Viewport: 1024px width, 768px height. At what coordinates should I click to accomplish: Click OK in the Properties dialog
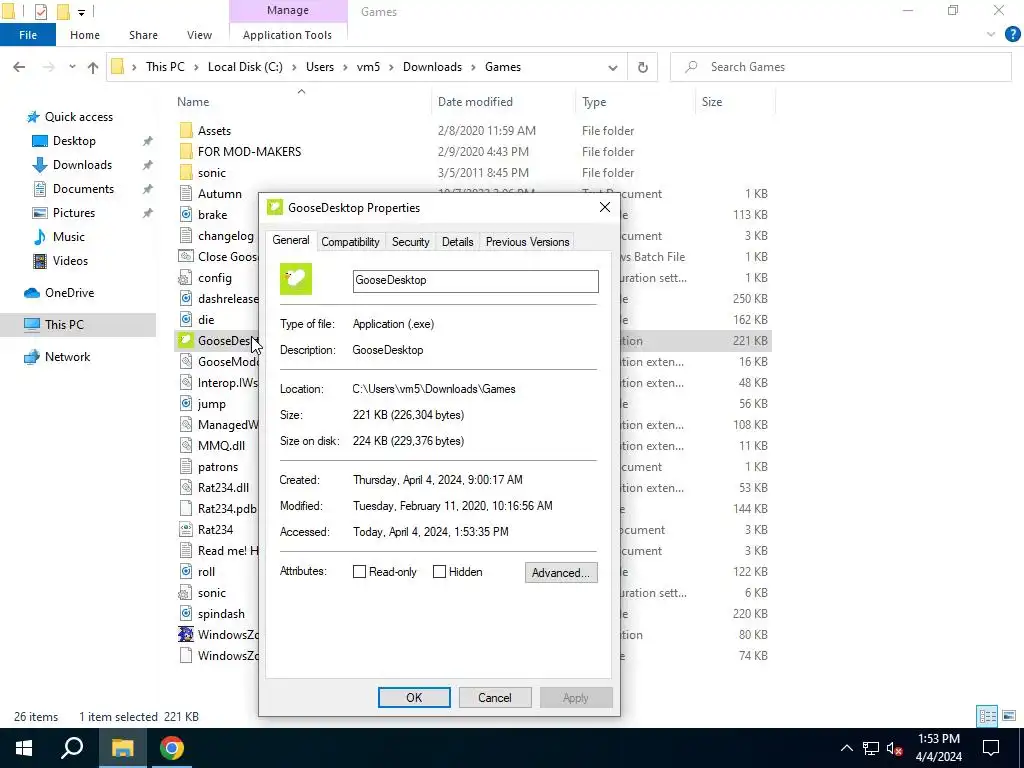click(414, 697)
